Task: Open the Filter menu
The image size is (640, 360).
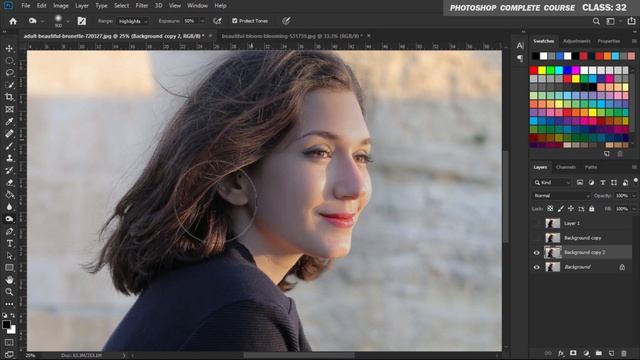Action: pos(142,6)
